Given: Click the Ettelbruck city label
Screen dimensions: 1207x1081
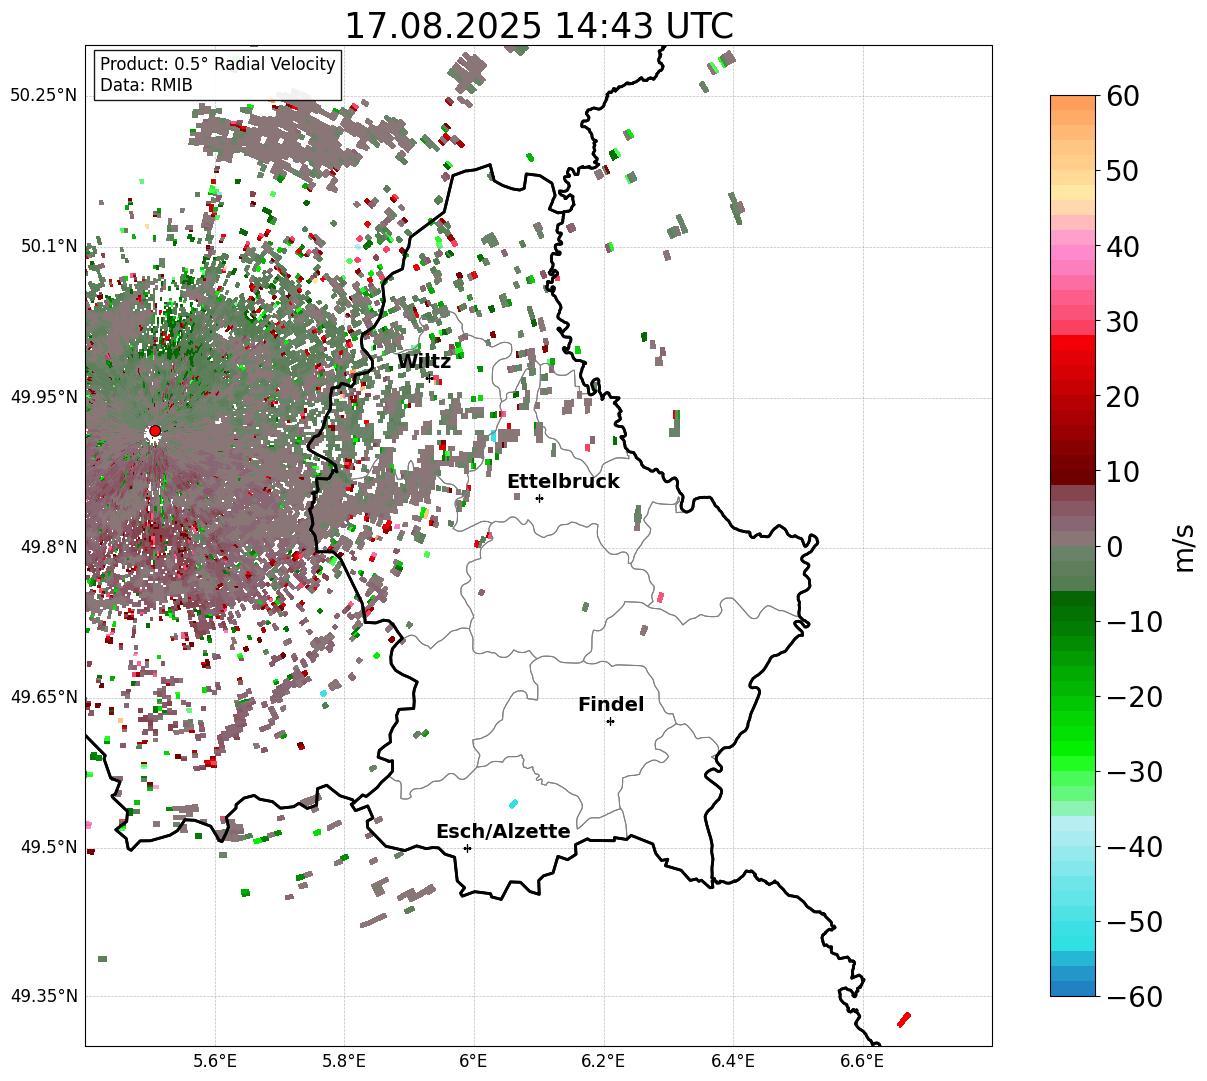Looking at the screenshot, I should tap(563, 481).
